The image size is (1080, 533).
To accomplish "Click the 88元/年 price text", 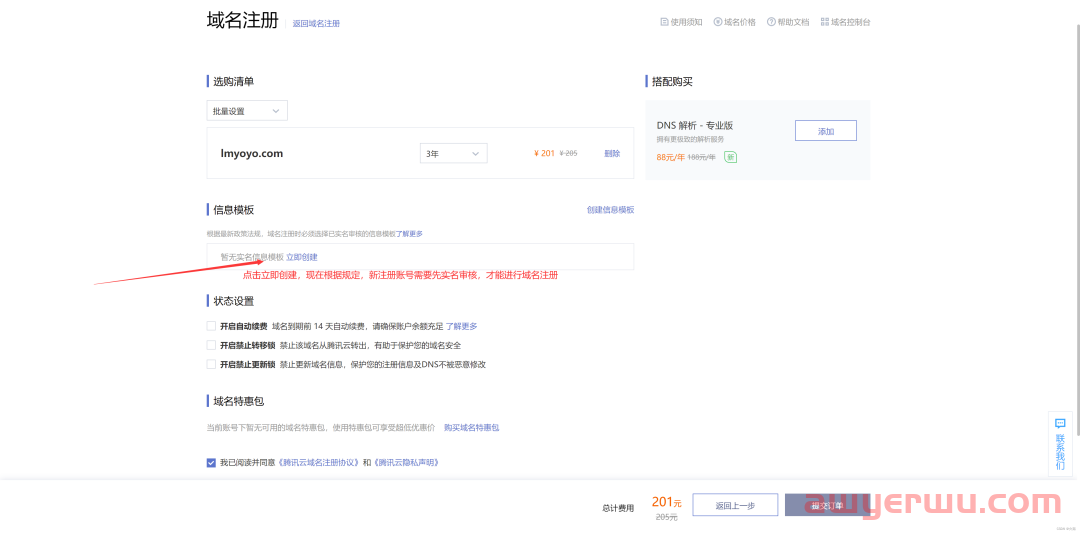I will 670,157.
